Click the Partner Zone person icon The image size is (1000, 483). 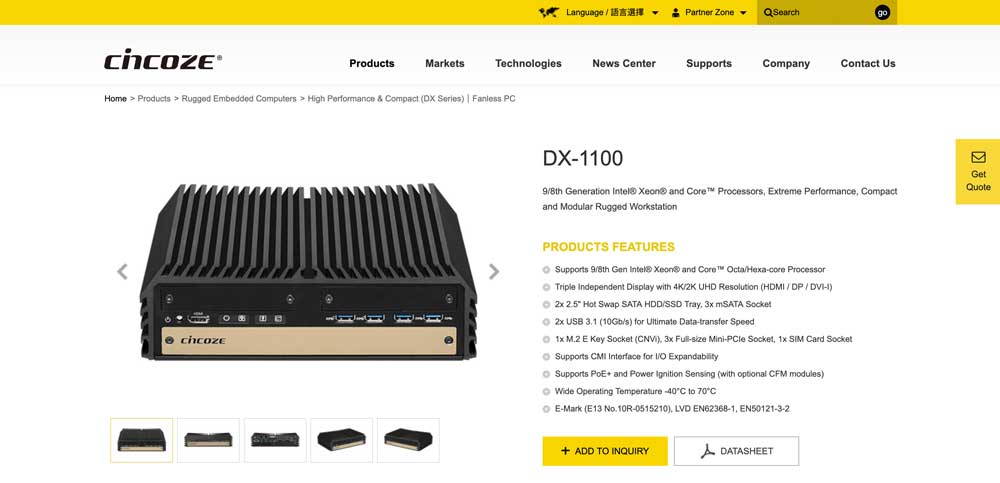tap(675, 12)
